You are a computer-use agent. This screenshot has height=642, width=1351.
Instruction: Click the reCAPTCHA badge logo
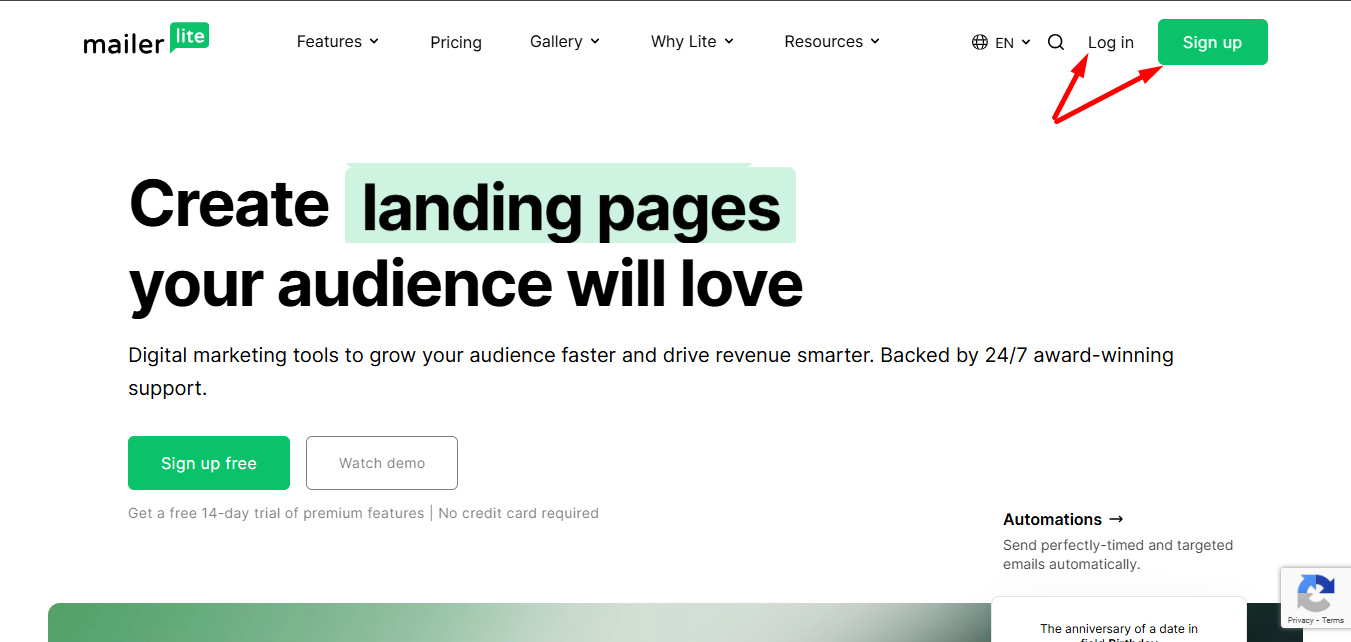pos(1314,595)
